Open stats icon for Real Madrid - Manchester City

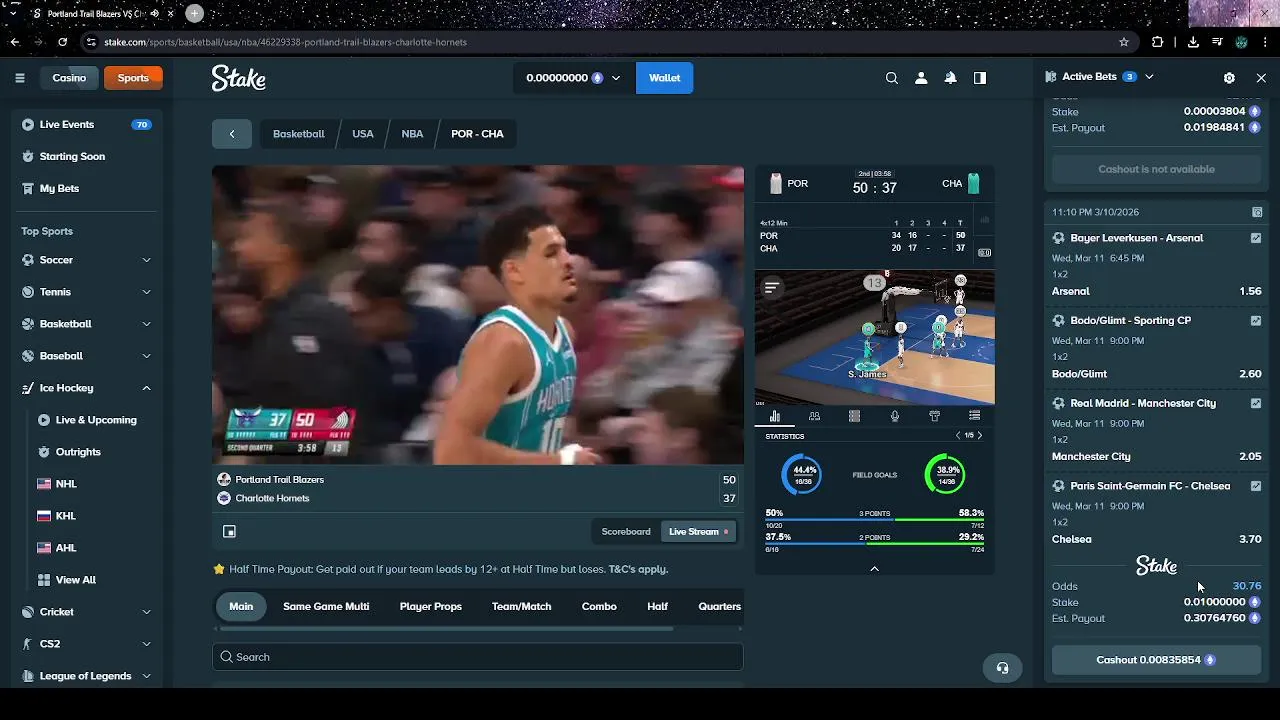pos(1256,404)
